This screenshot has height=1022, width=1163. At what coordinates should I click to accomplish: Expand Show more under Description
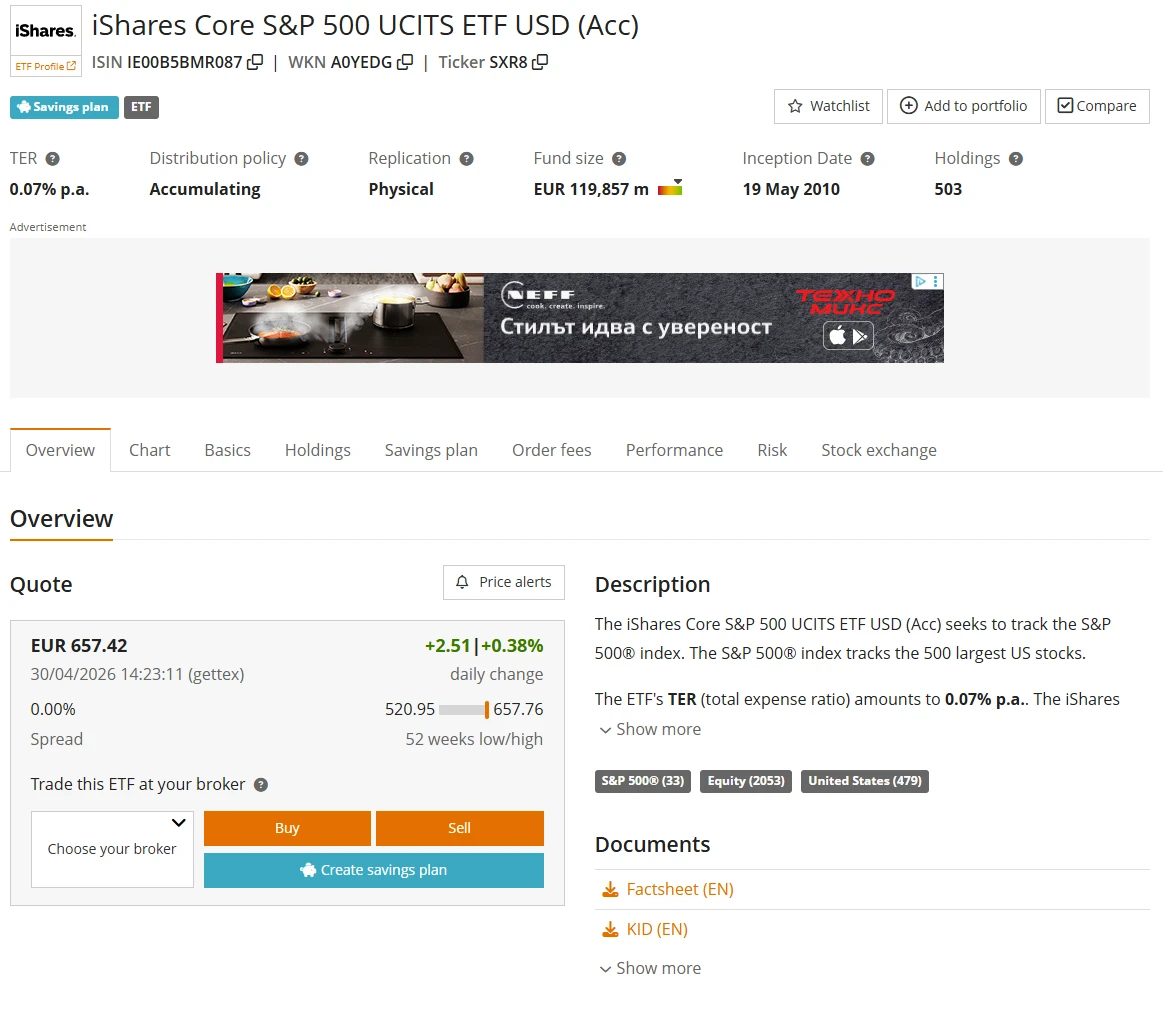[650, 729]
